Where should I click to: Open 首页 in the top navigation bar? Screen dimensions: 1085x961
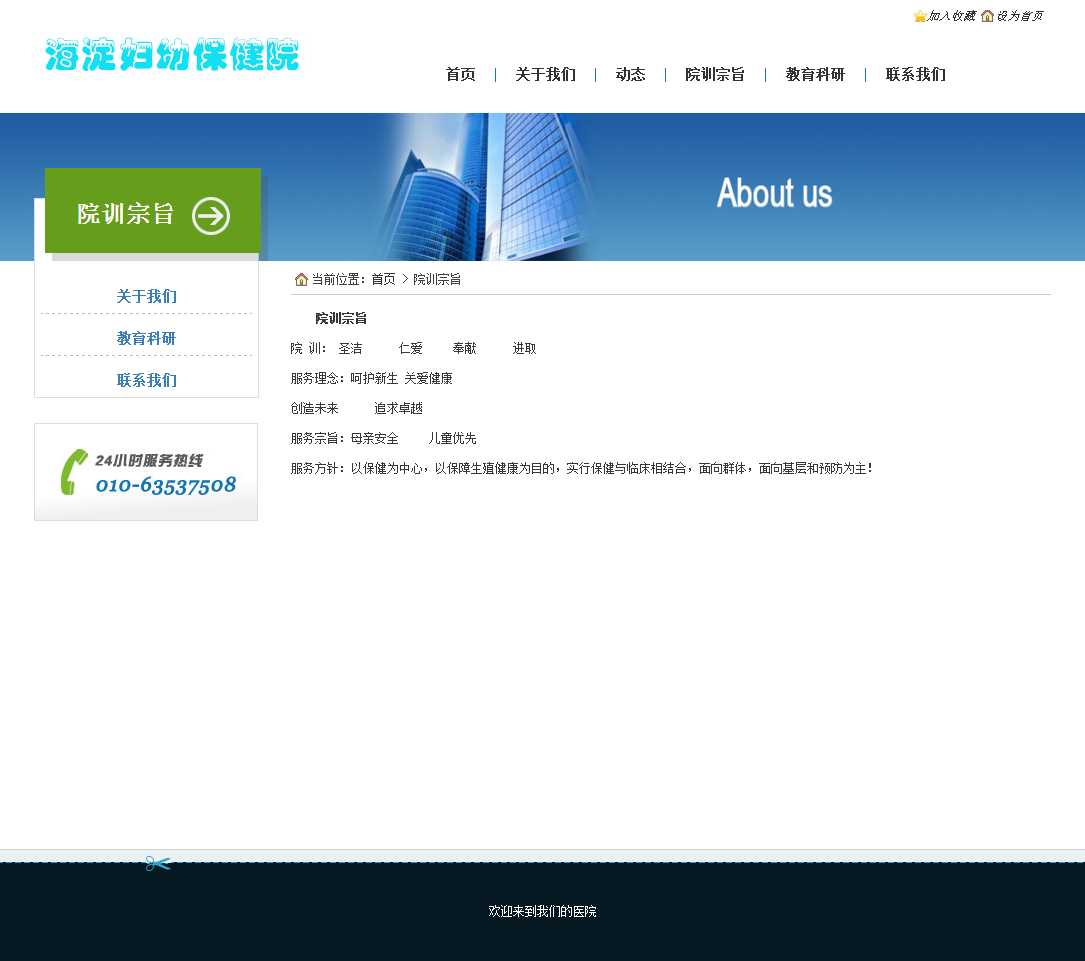tap(460, 75)
